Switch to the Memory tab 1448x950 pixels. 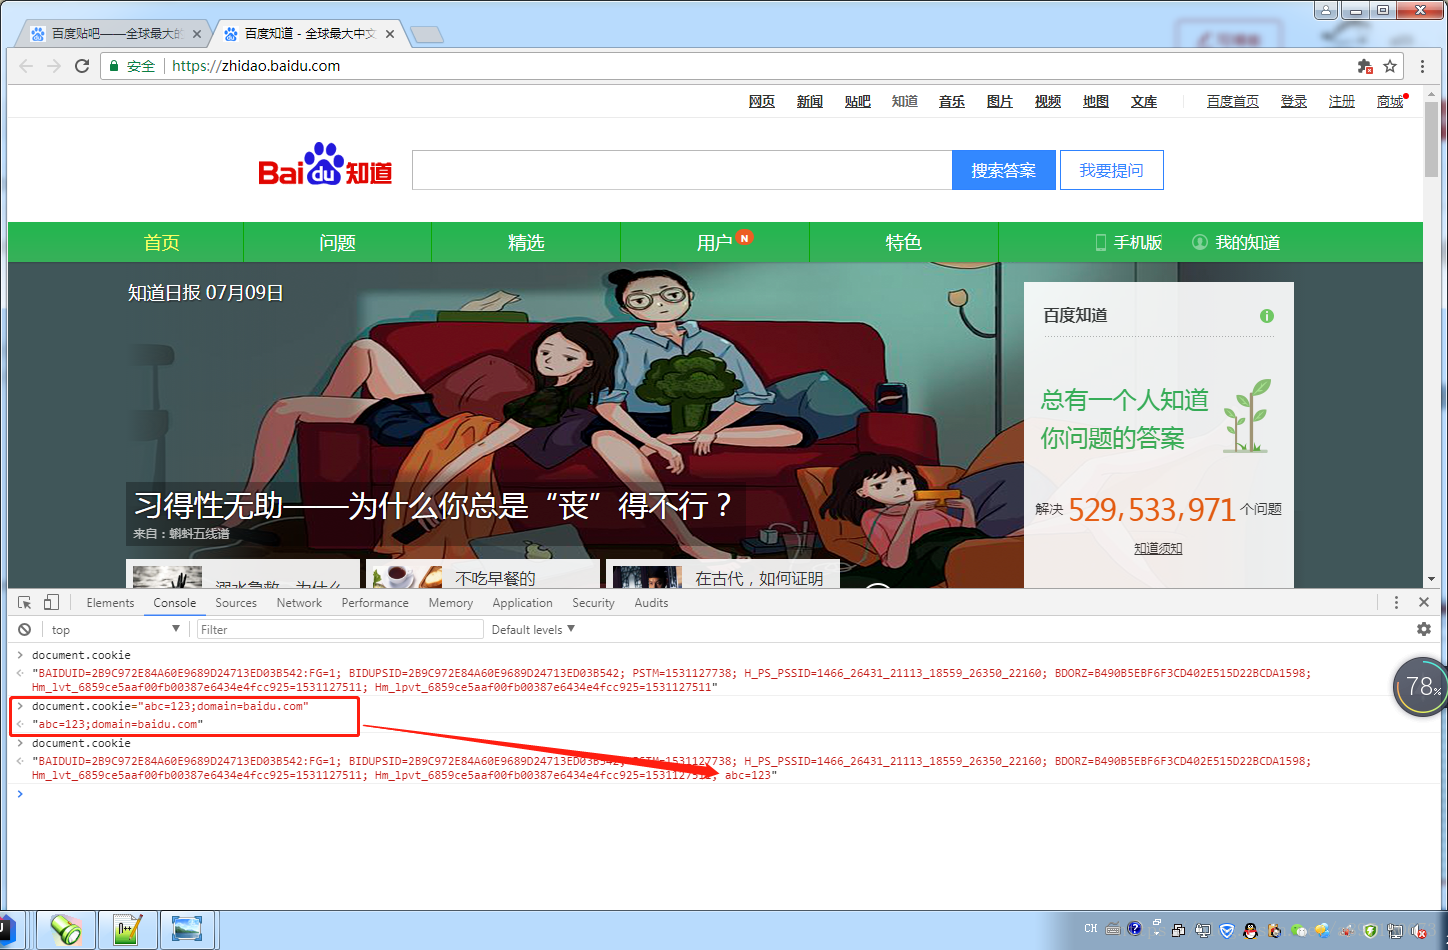point(451,602)
